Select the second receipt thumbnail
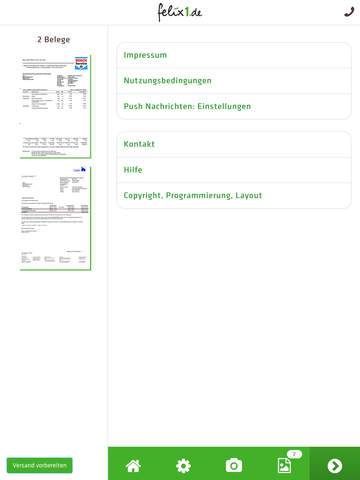The image size is (360, 480). pyautogui.click(x=55, y=218)
